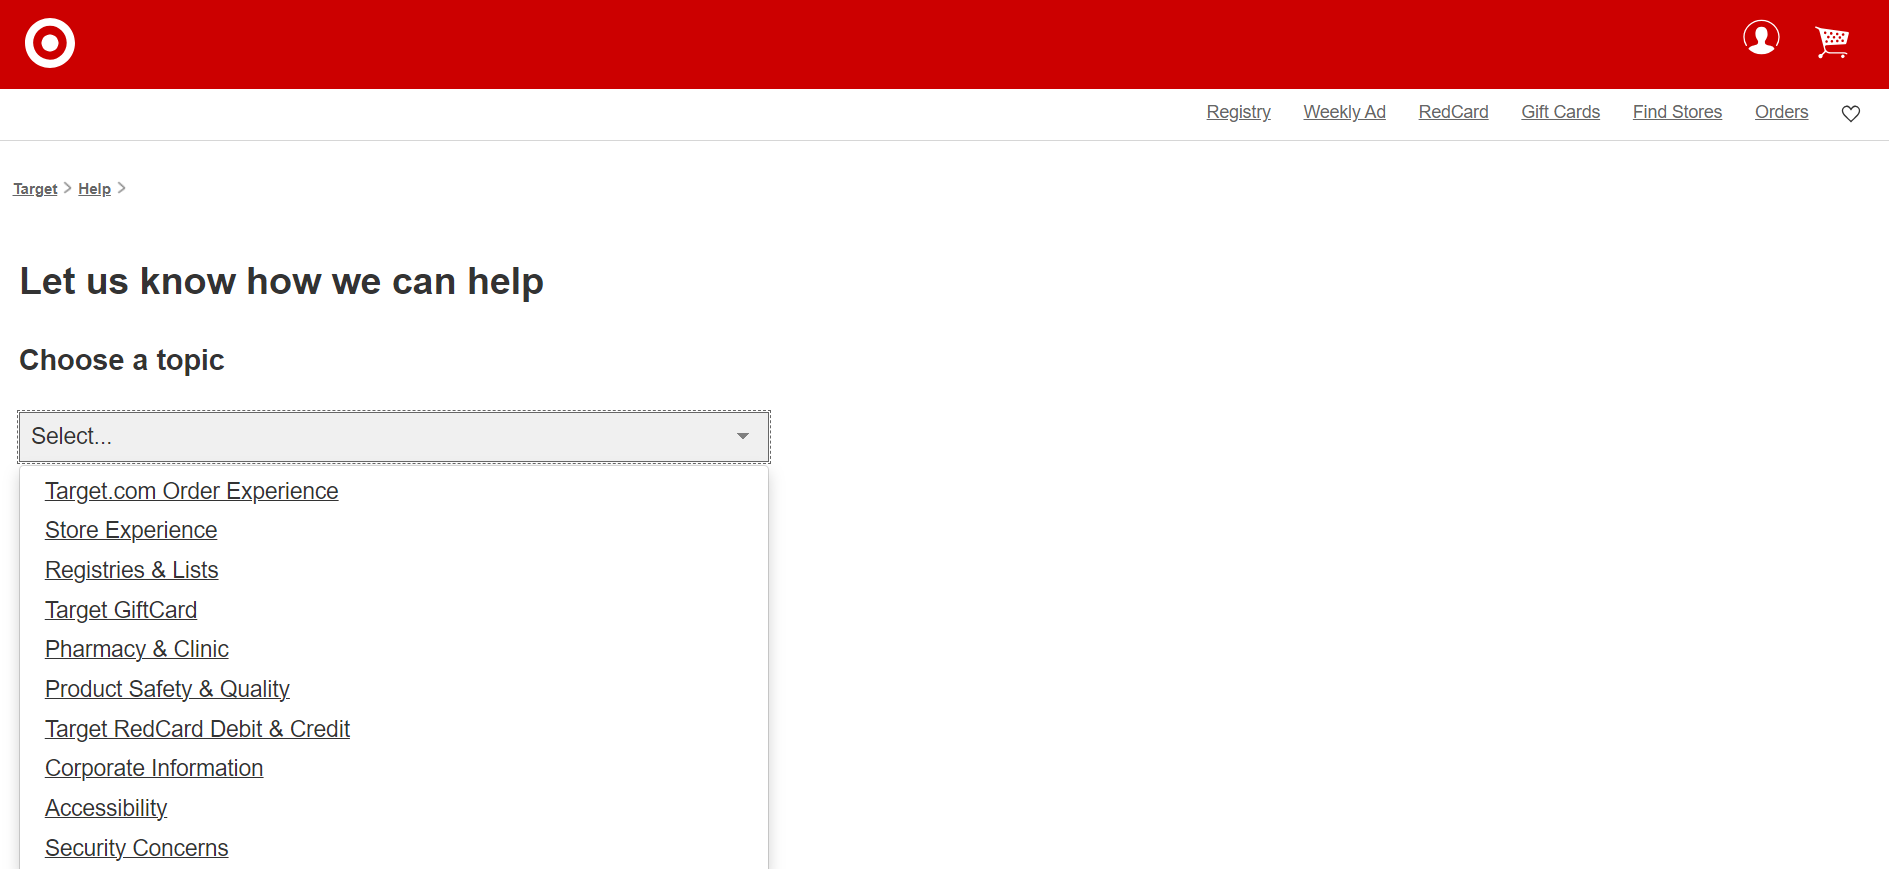Image resolution: width=1889 pixels, height=869 pixels.
Task: Choose Store Experience topic
Action: pyautogui.click(x=131, y=530)
